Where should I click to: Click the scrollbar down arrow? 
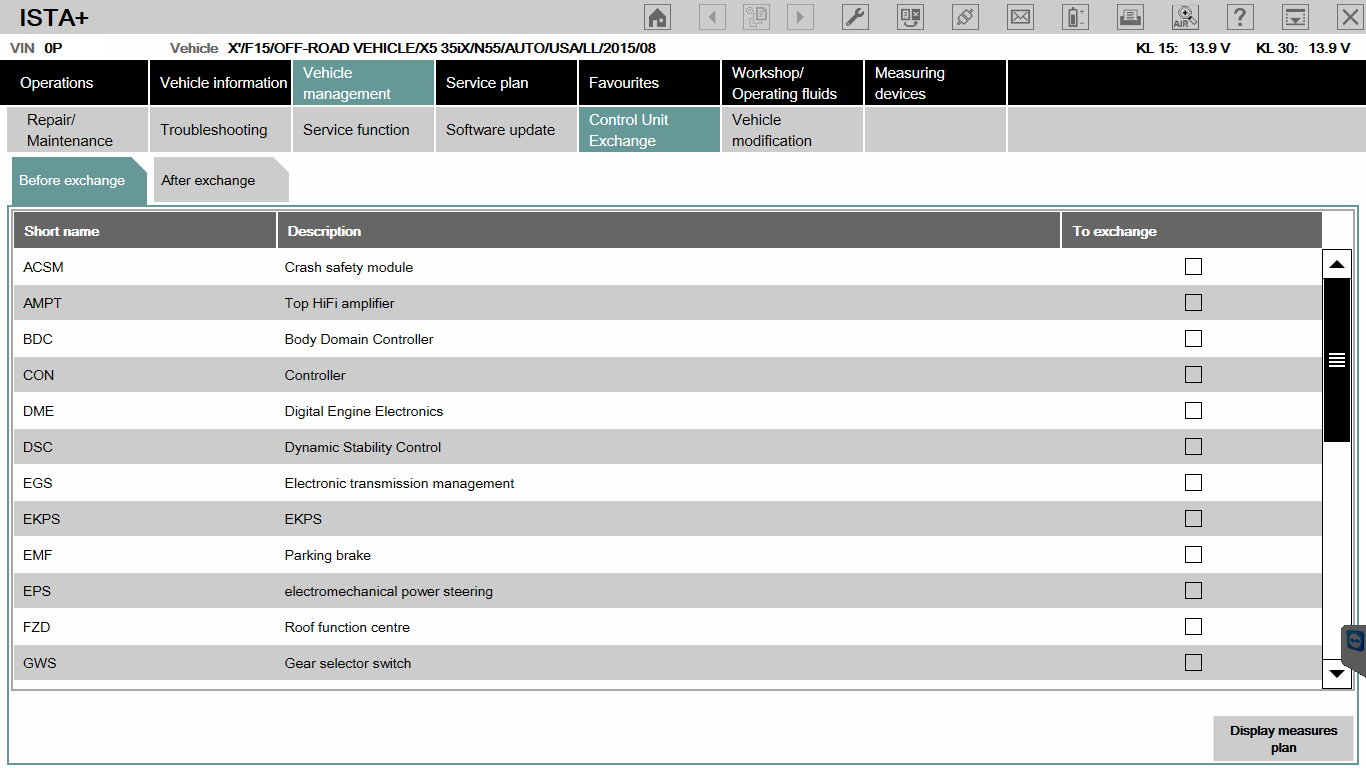click(1337, 674)
